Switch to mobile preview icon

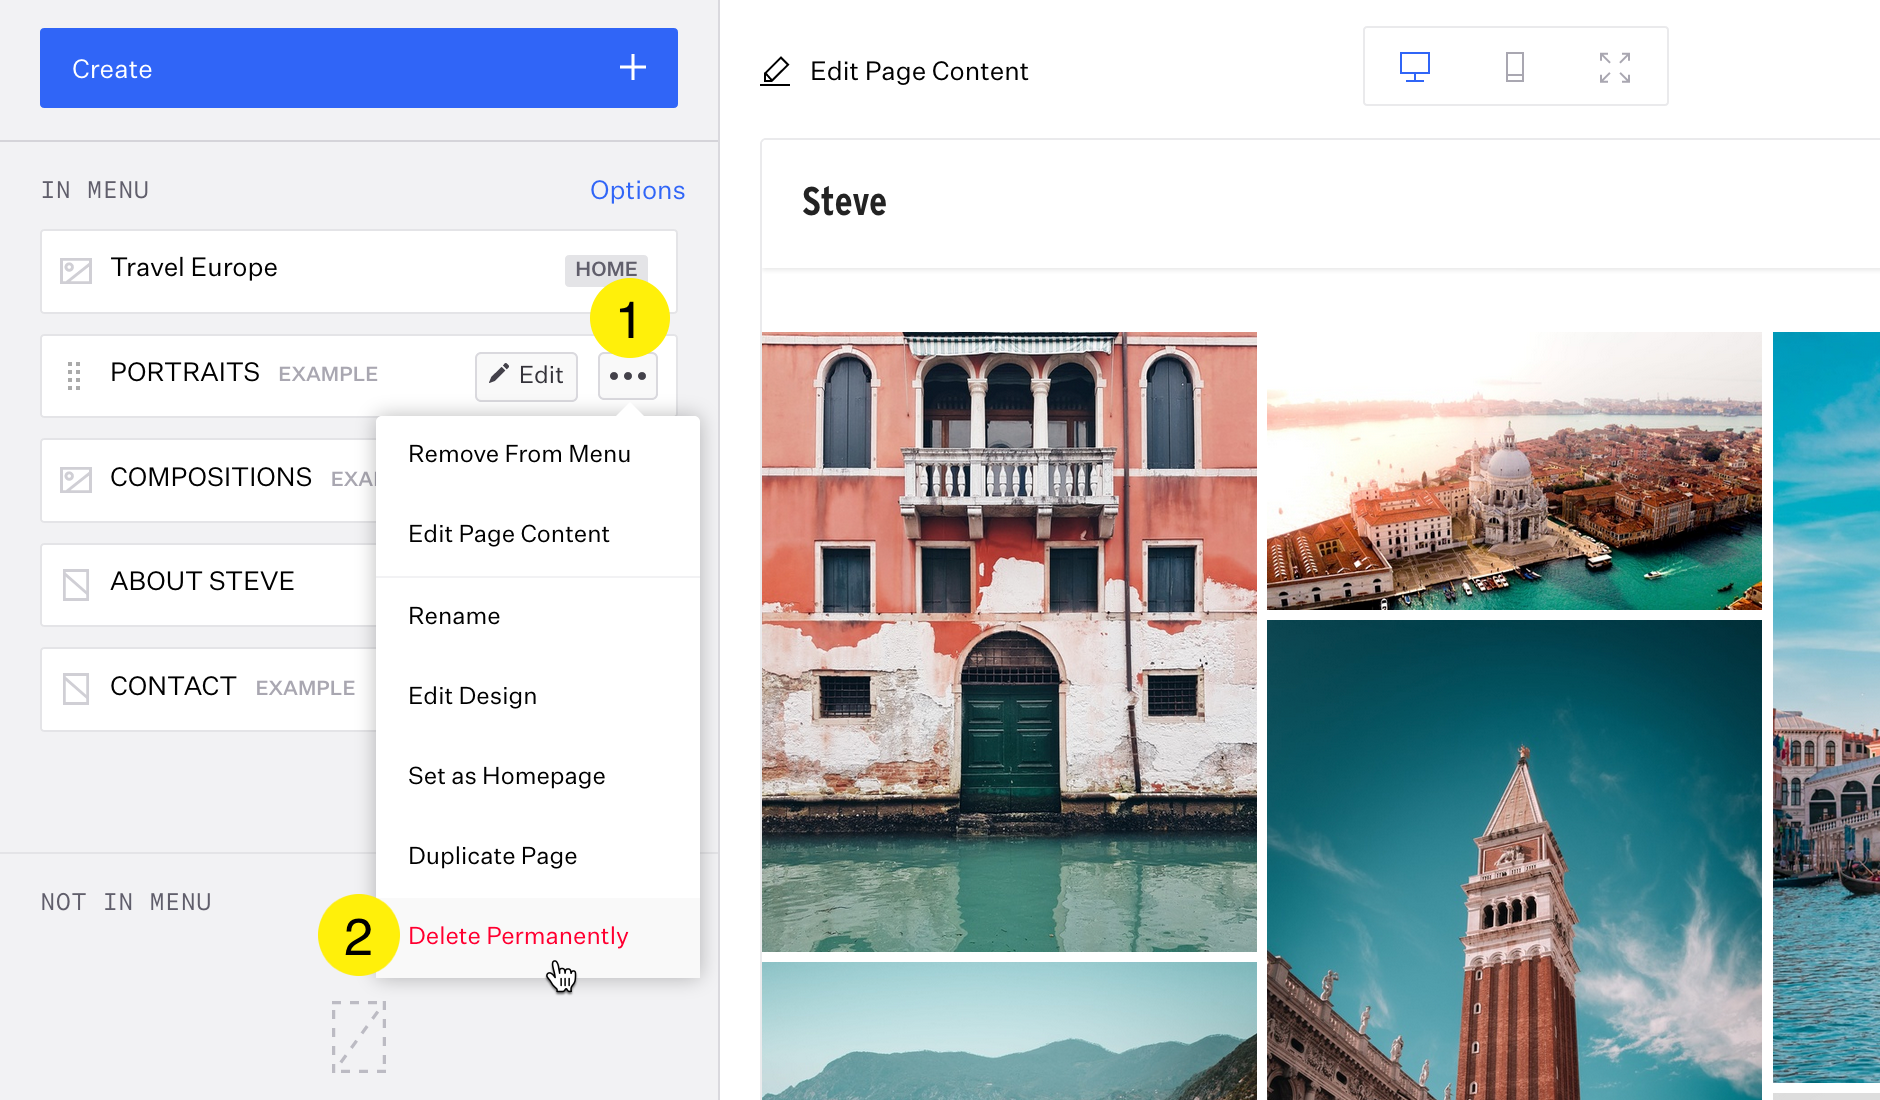[1514, 67]
